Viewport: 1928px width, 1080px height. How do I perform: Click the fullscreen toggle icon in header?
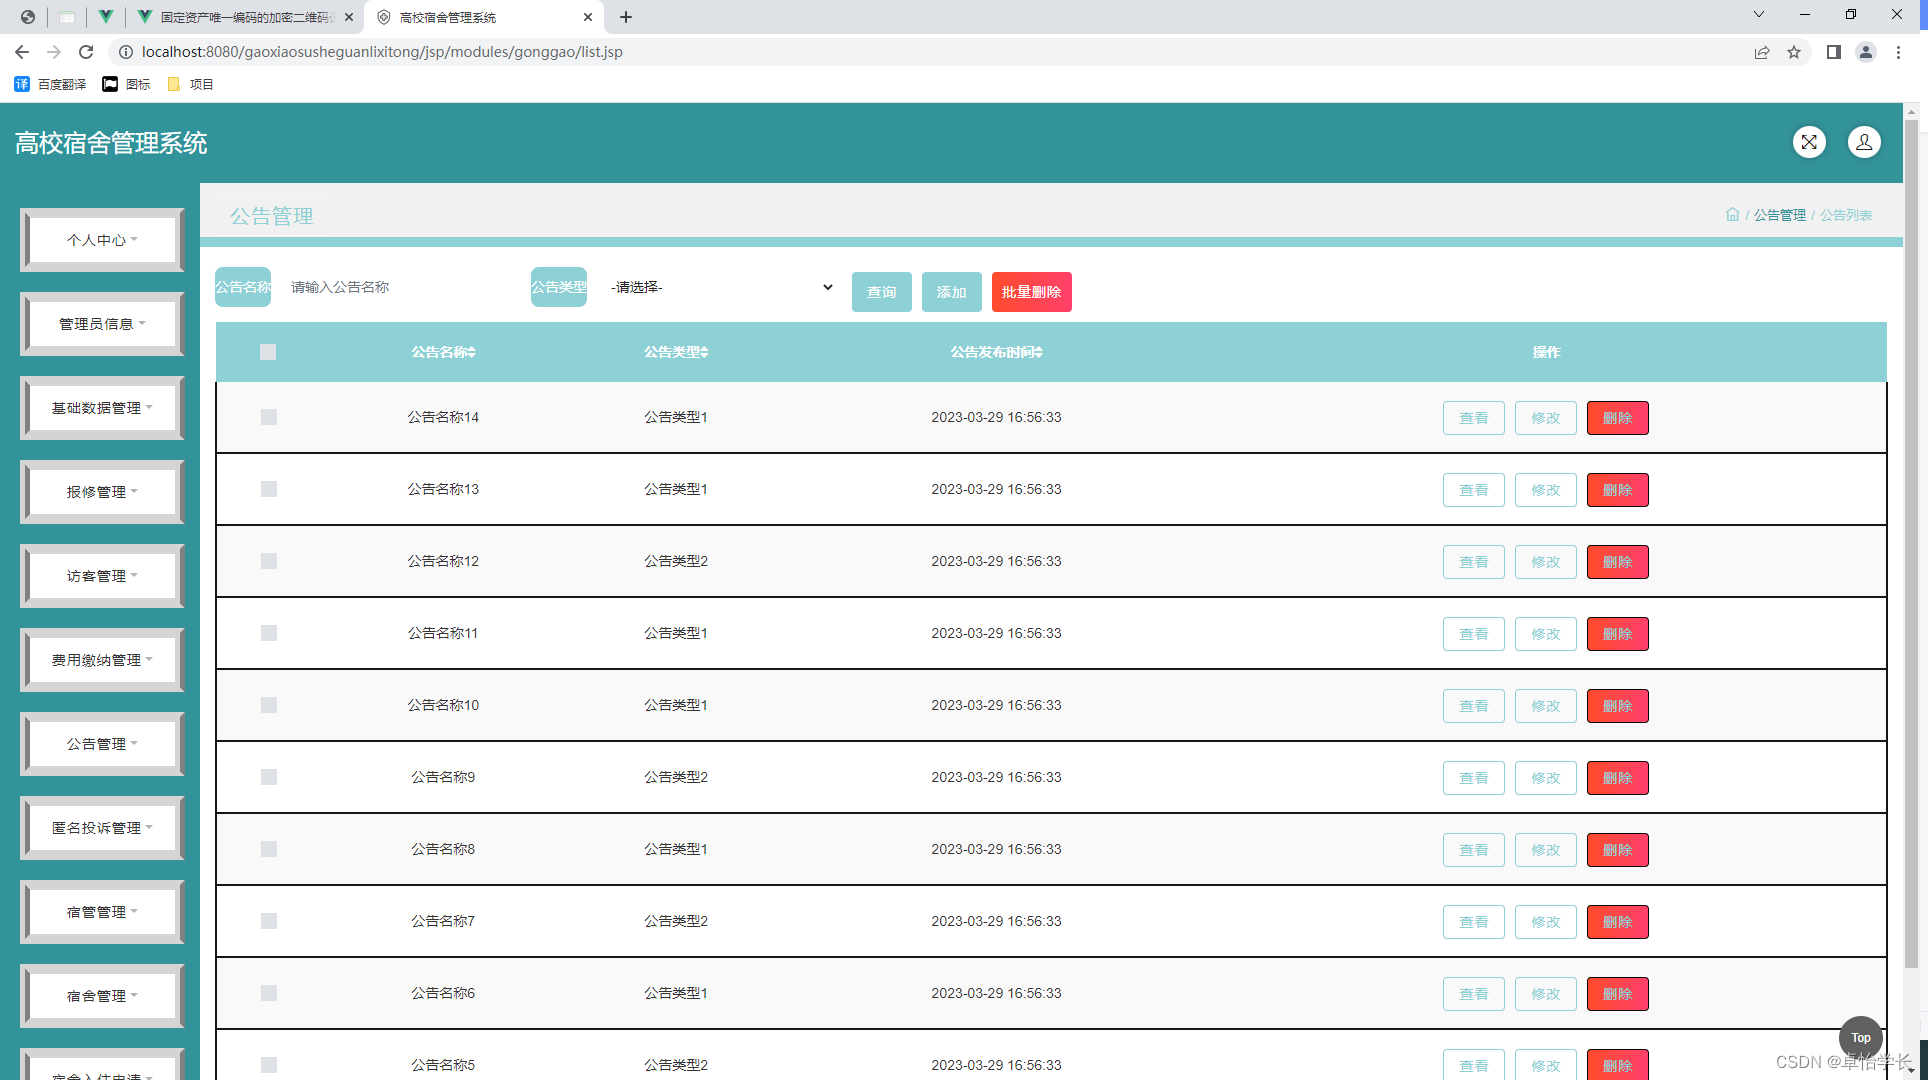point(1809,142)
